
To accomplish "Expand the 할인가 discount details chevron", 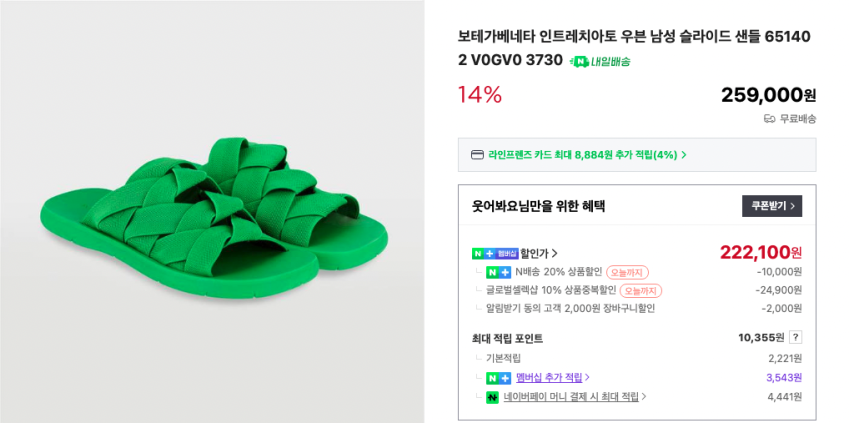I will click(555, 253).
